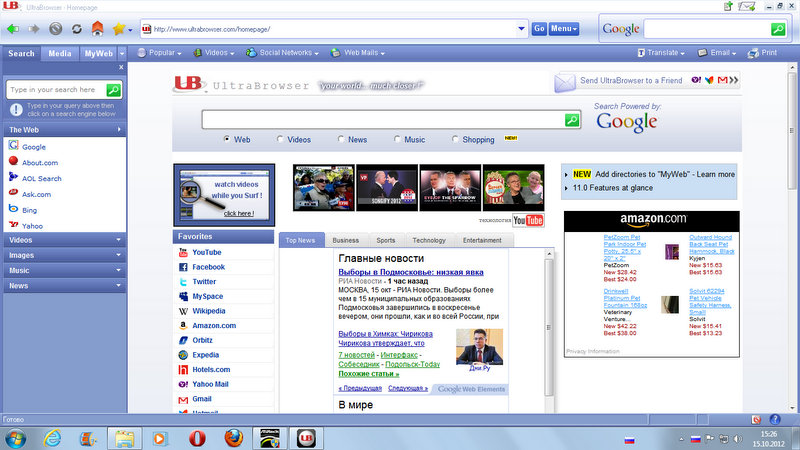
Task: Click the grey forward arrow
Action: click(34, 29)
